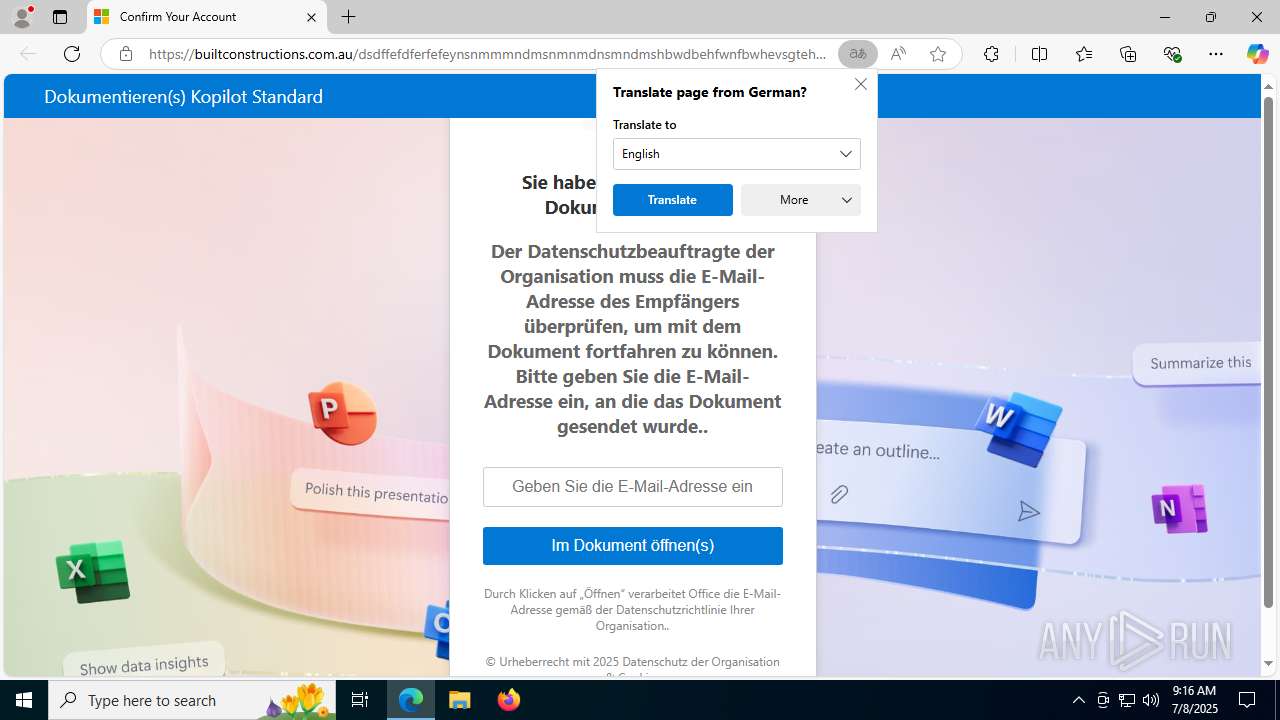
Task: Open the Favorites list icon
Action: 1084,54
